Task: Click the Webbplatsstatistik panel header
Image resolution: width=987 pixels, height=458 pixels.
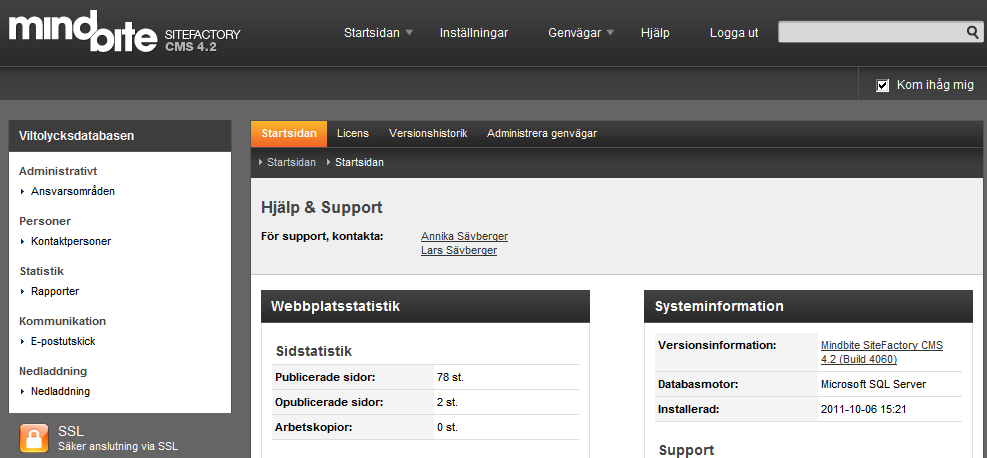Action: click(426, 306)
